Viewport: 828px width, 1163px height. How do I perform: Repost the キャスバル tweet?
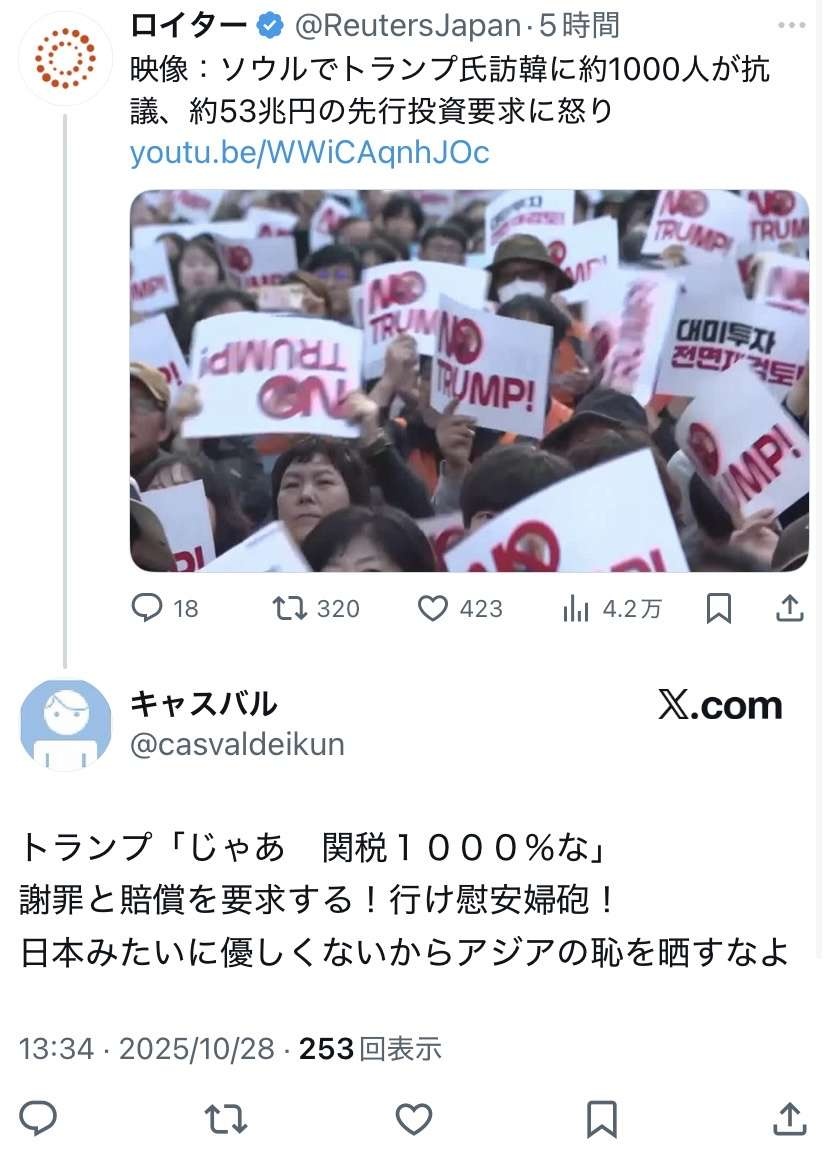pos(226,1119)
